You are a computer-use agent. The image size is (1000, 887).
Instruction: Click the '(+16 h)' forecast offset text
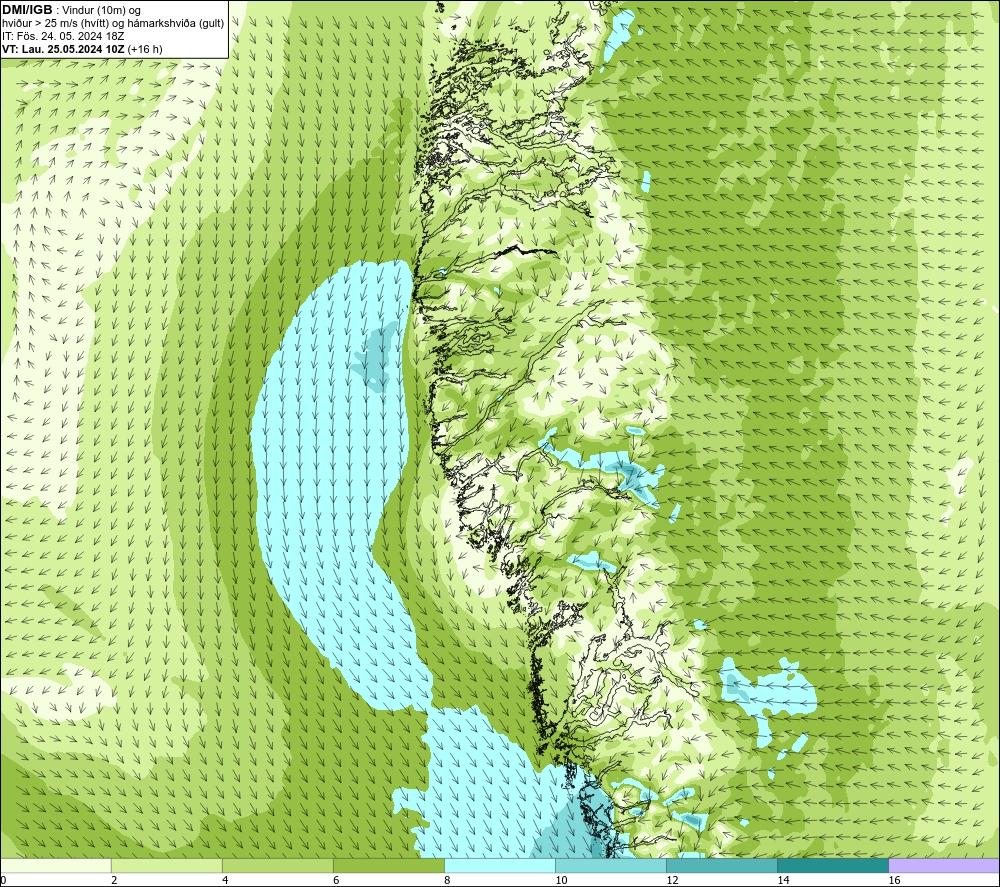click(x=145, y=49)
